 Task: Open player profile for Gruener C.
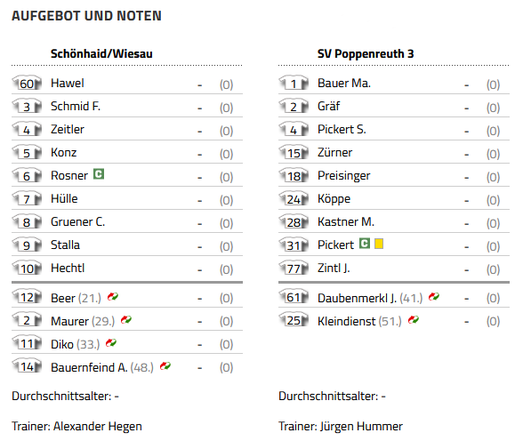click(x=78, y=222)
